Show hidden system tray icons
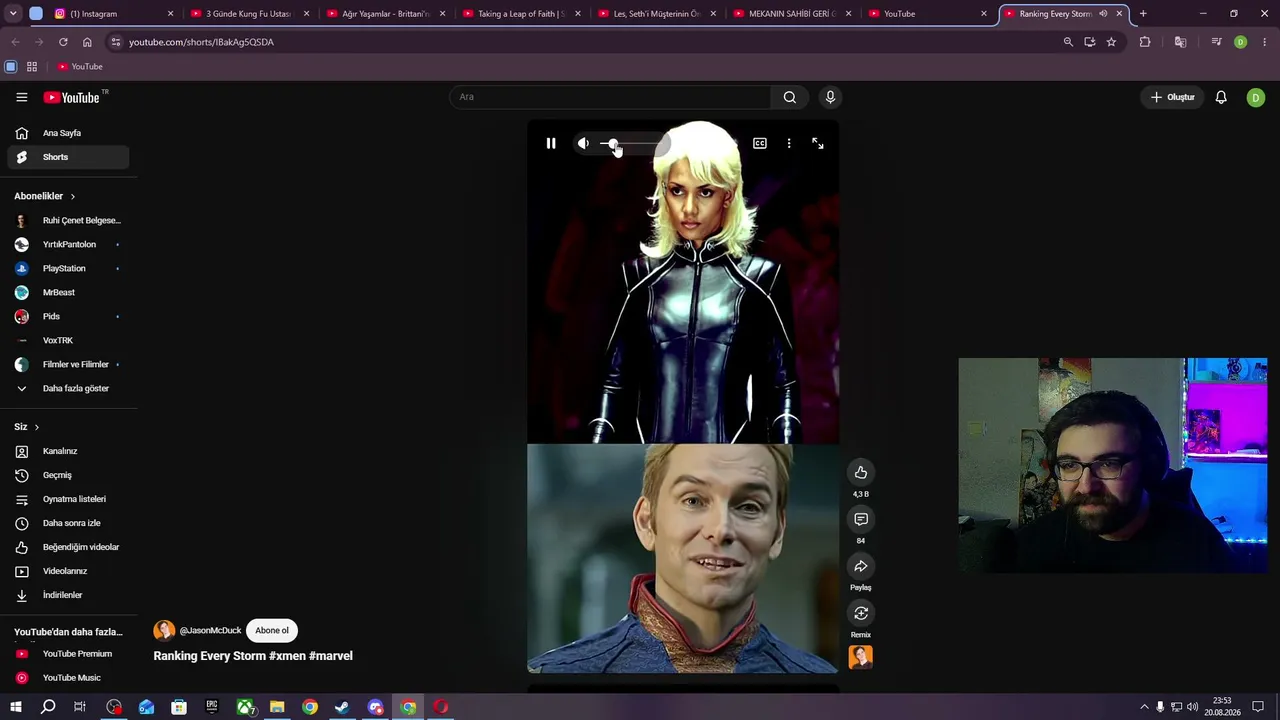1280x720 pixels. pyautogui.click(x=1145, y=707)
